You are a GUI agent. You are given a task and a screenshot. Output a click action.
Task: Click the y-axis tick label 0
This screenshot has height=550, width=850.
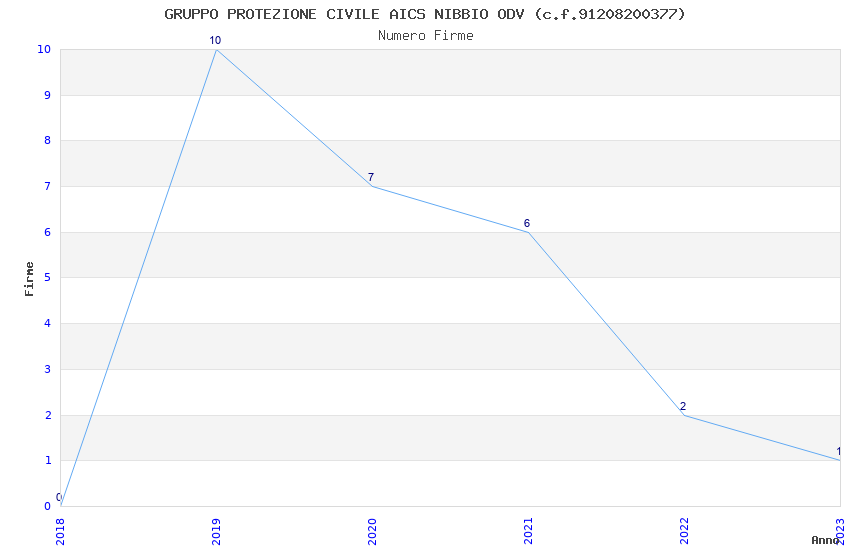(48, 507)
